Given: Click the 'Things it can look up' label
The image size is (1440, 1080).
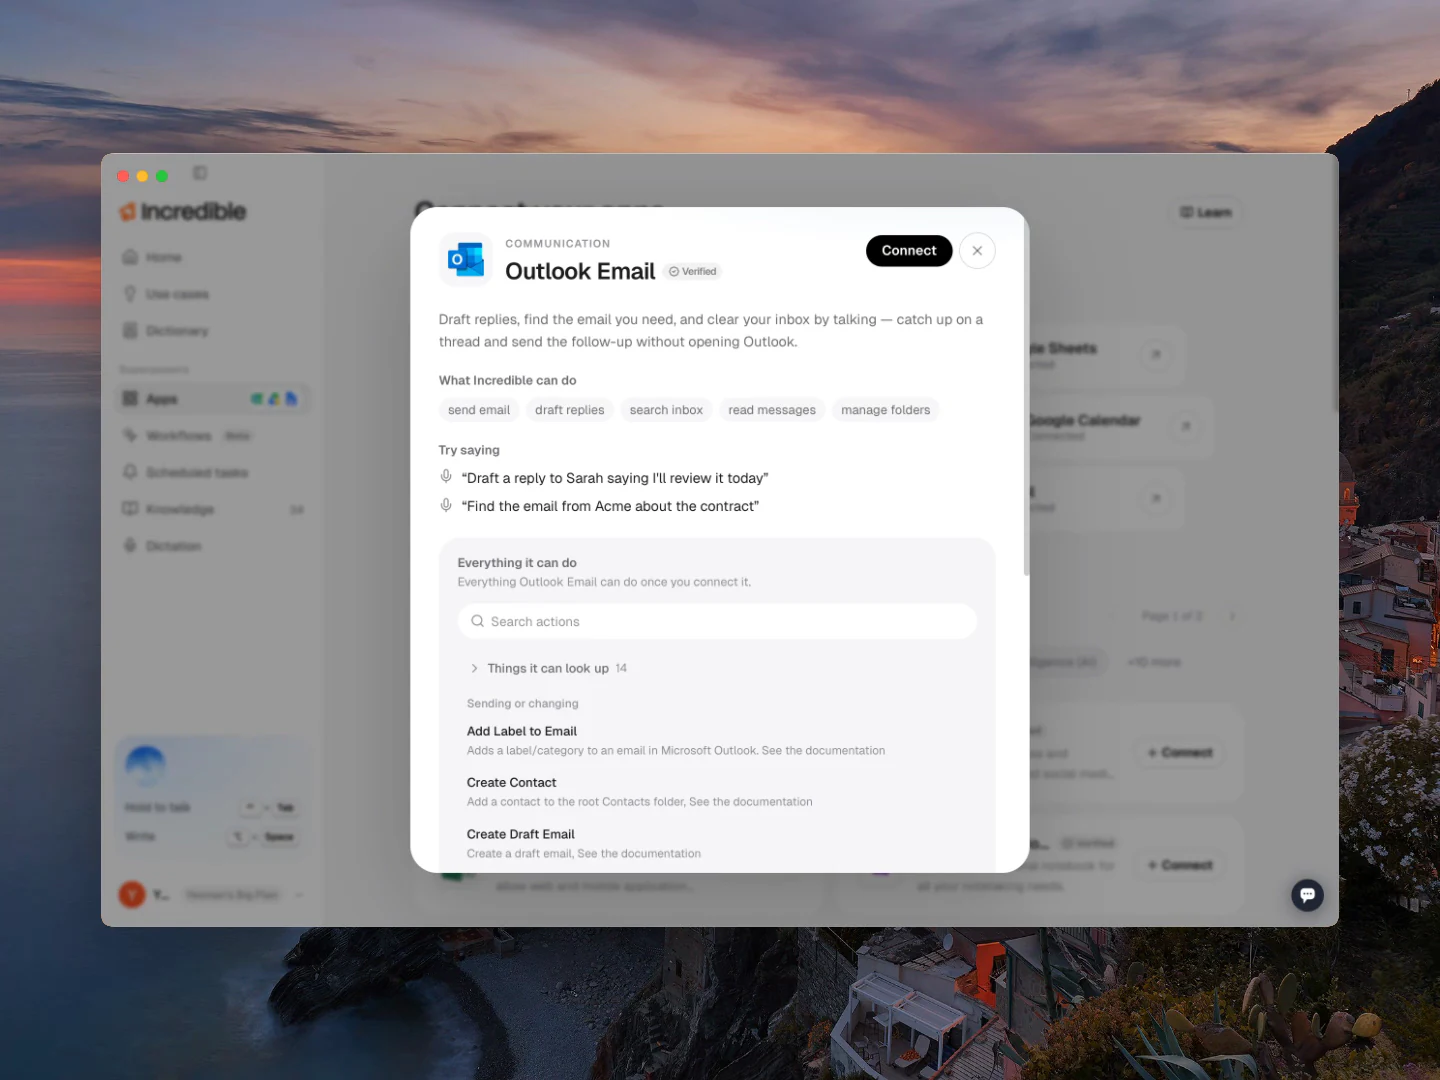Looking at the screenshot, I should [548, 668].
